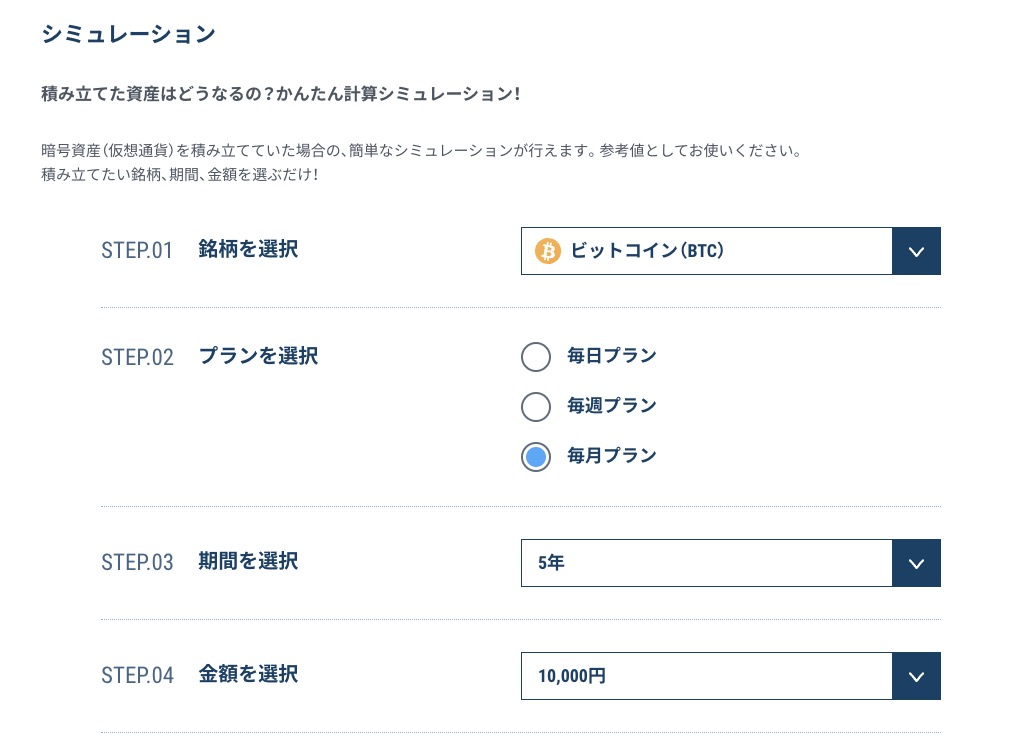
Task: Click the 暗号資産(仮想通貨) description paragraph
Action: click(421, 163)
